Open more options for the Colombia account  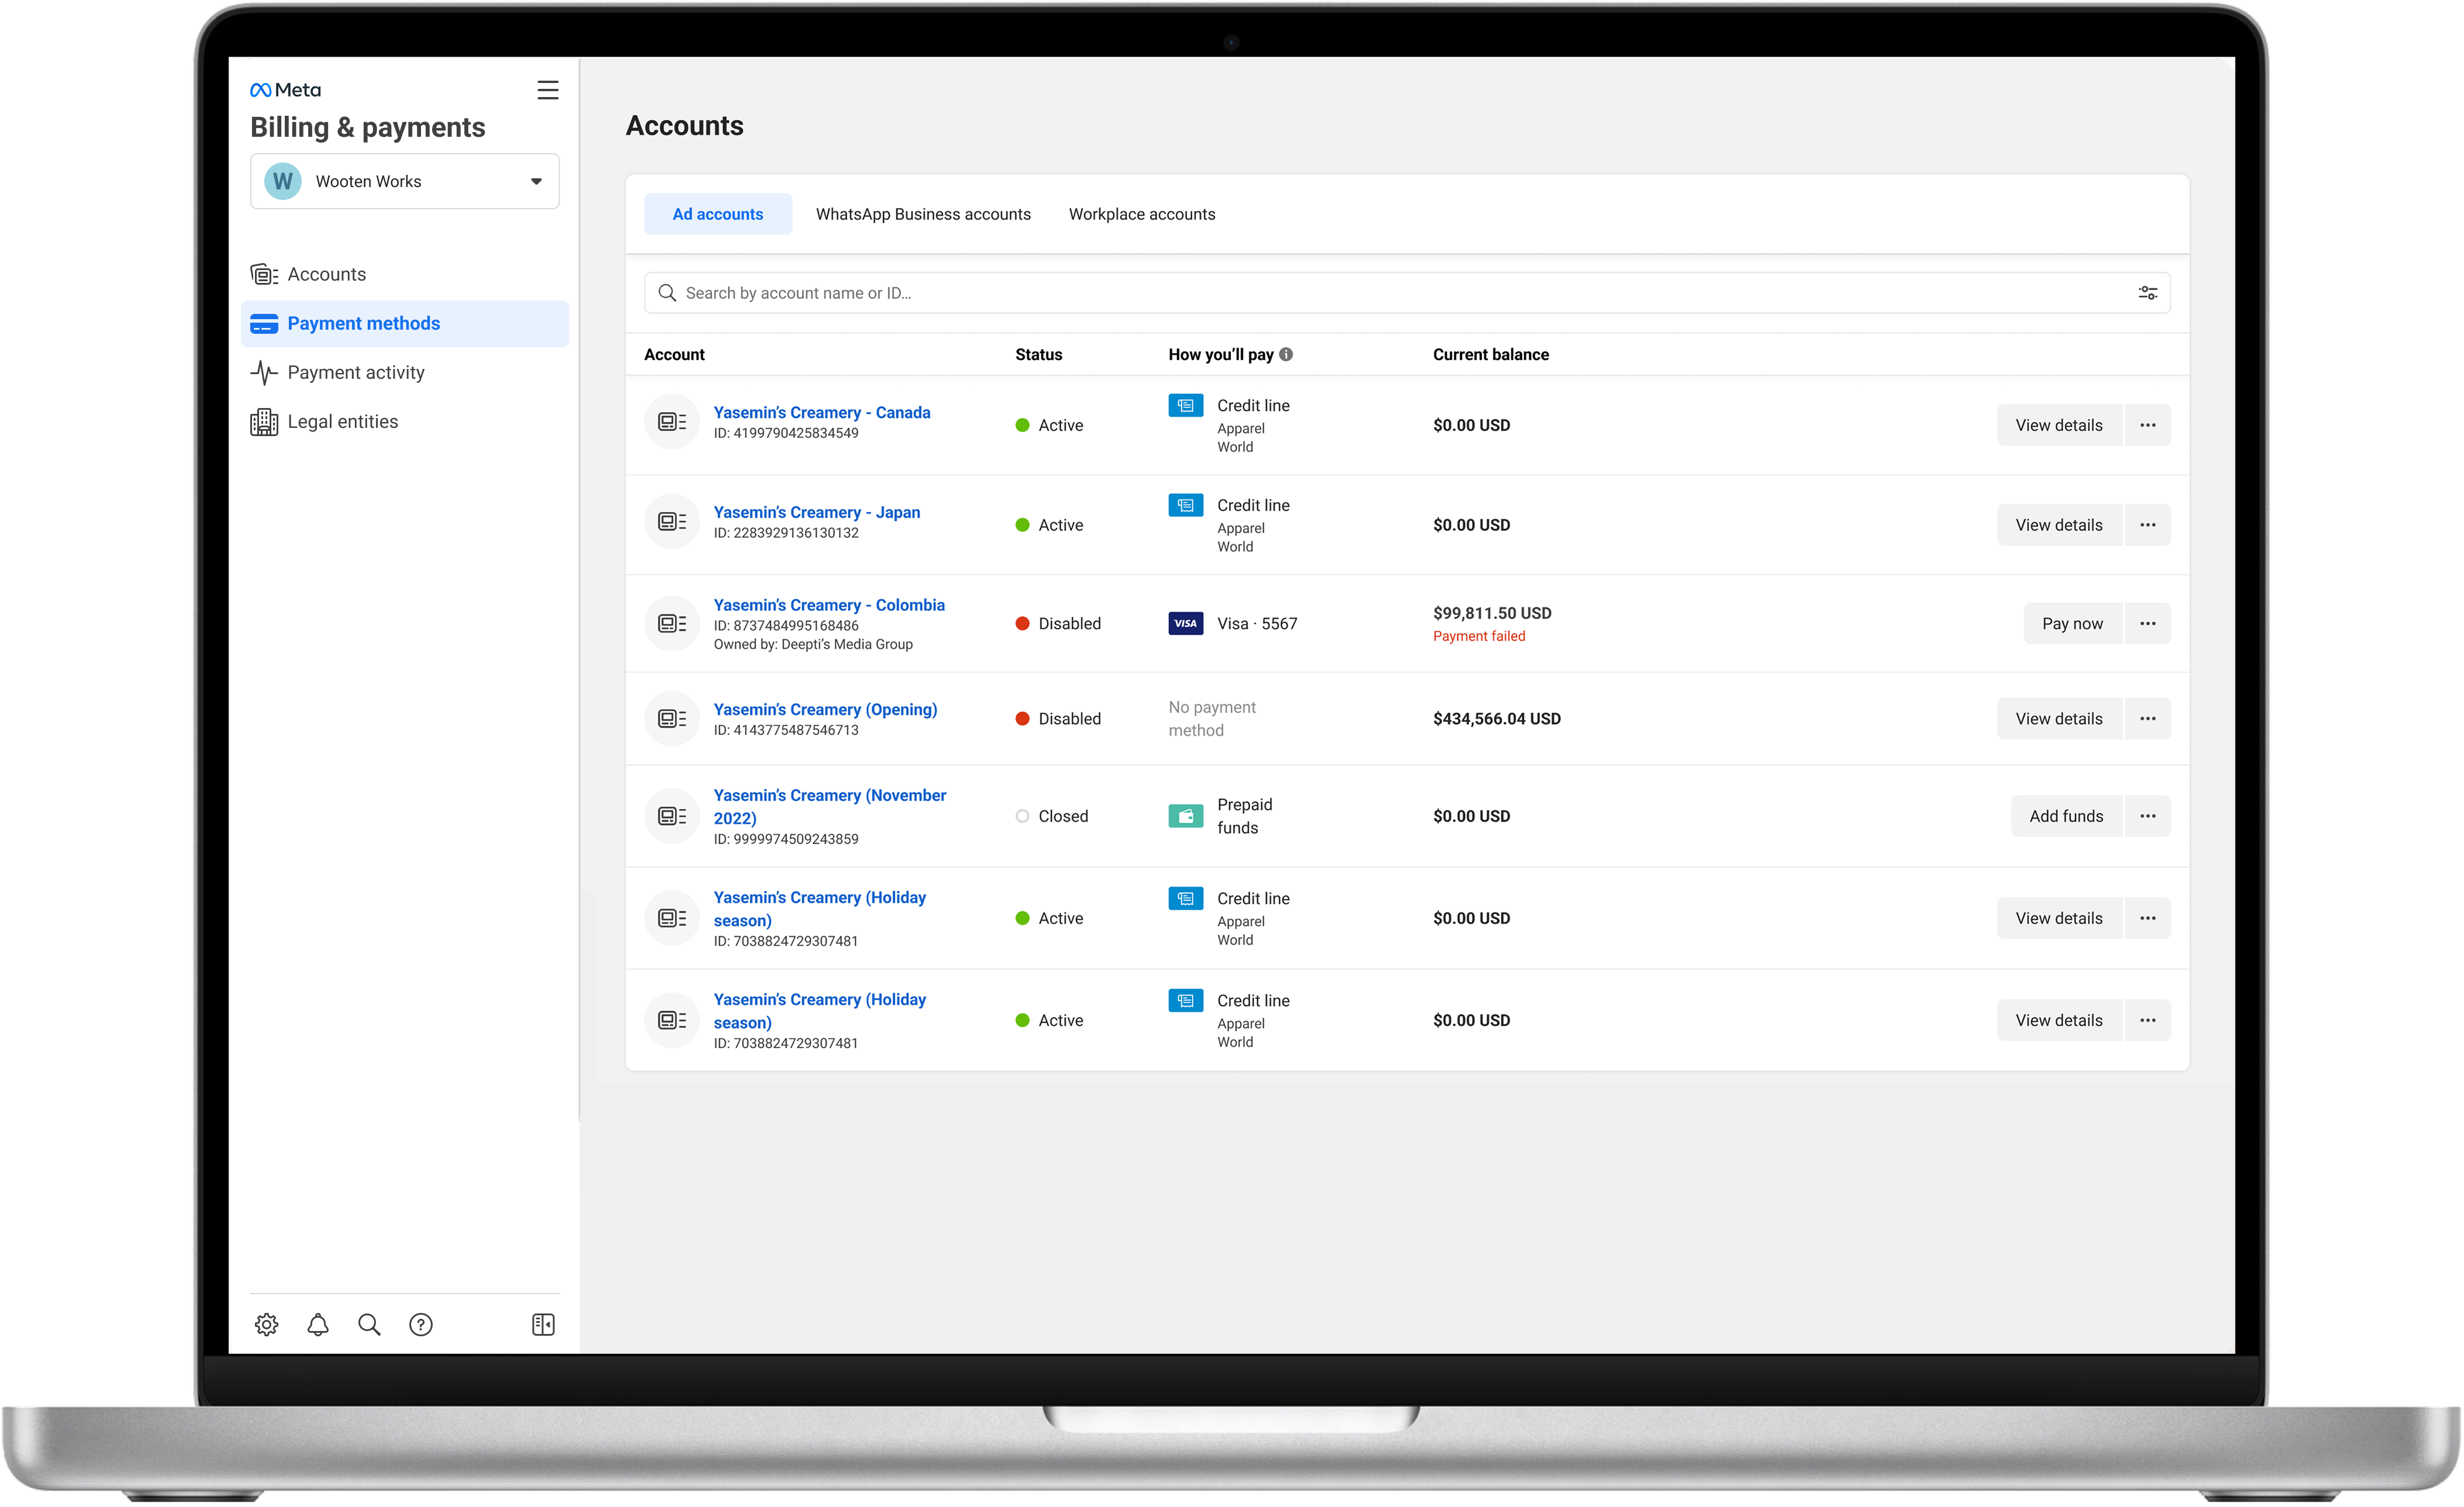point(2147,624)
